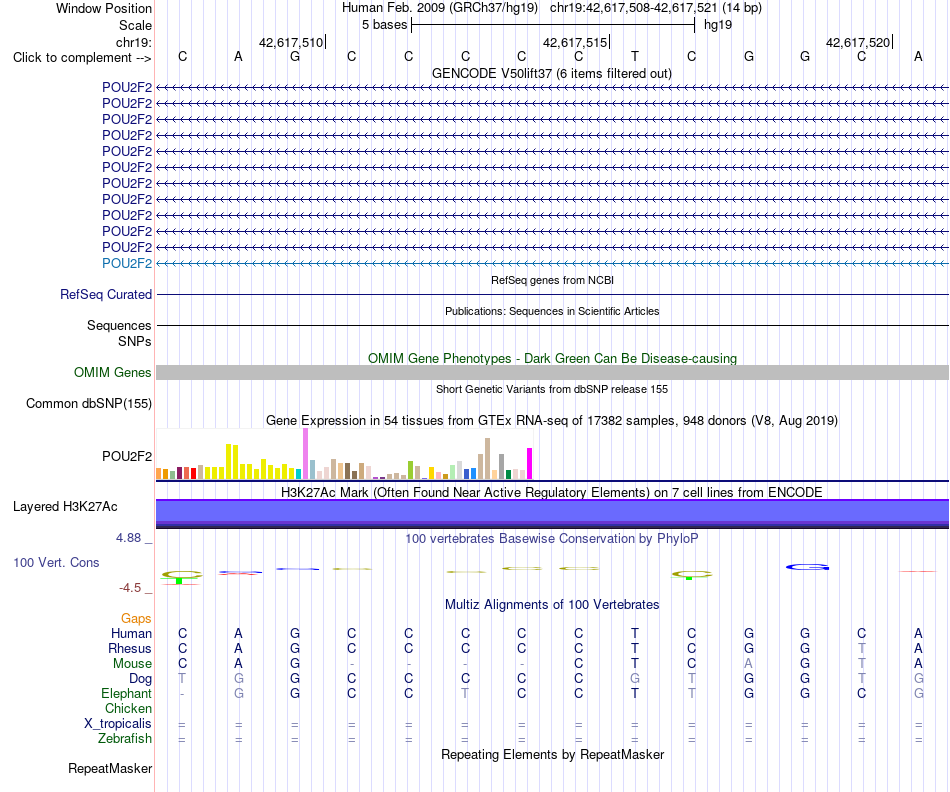Viewport: 950px width, 792px height.
Task: Click the green OMIM Gene Phenotypes title
Action: coord(552,358)
